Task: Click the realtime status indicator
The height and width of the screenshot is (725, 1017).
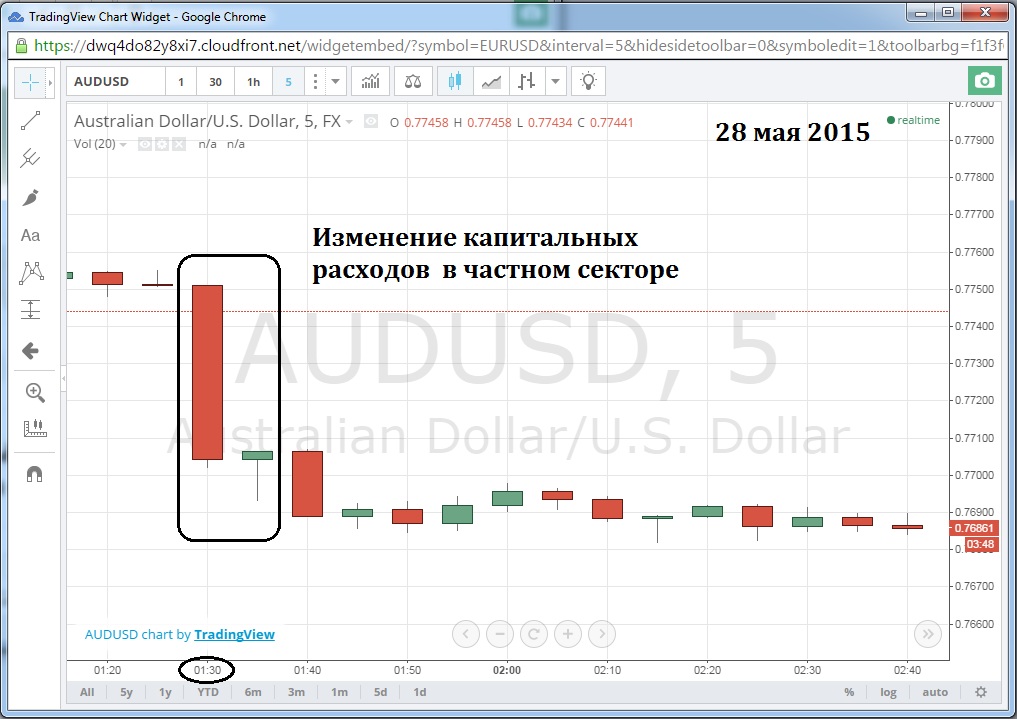Action: click(x=913, y=120)
